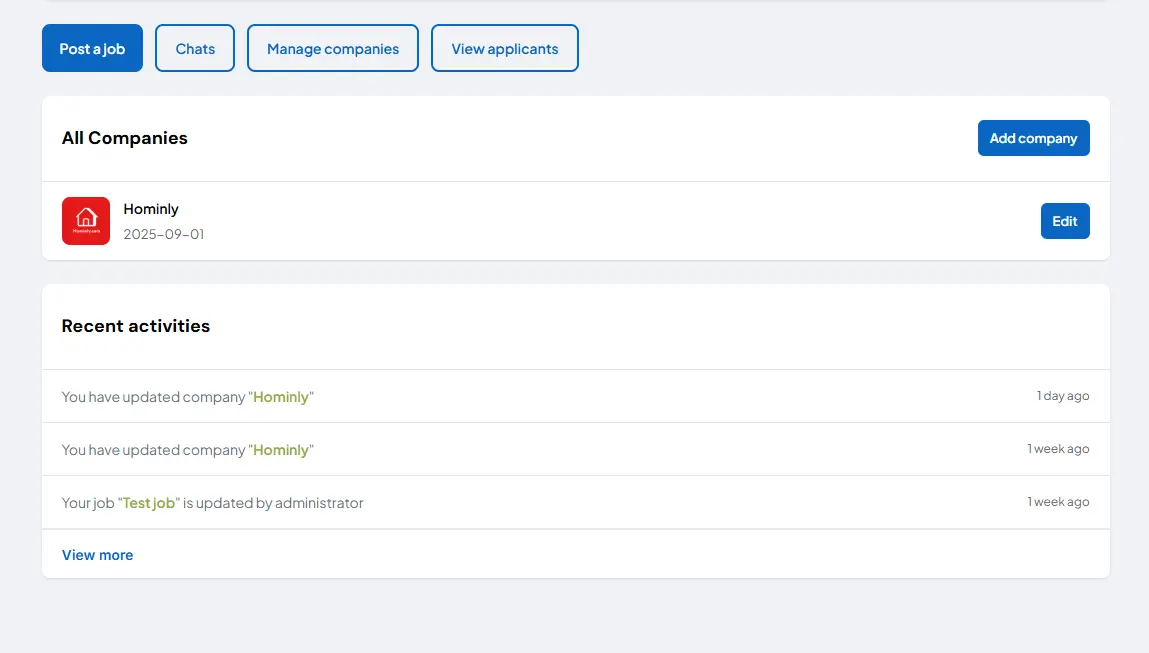Screen dimensions: 1149x653
Task: Open the Chats section
Action: point(195,48)
